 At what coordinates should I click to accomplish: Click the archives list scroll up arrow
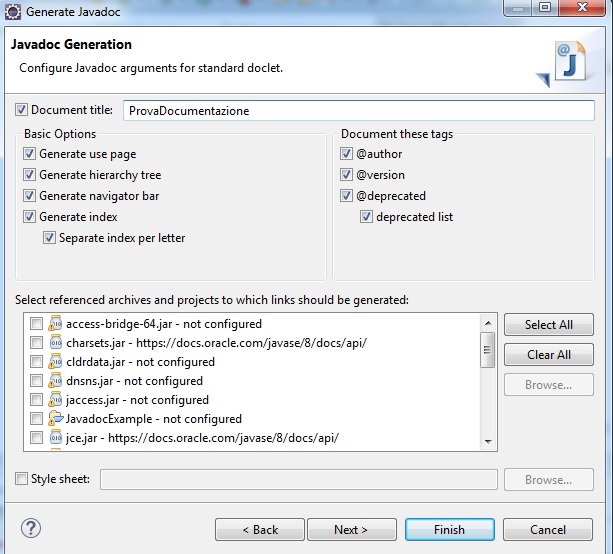coord(488,323)
